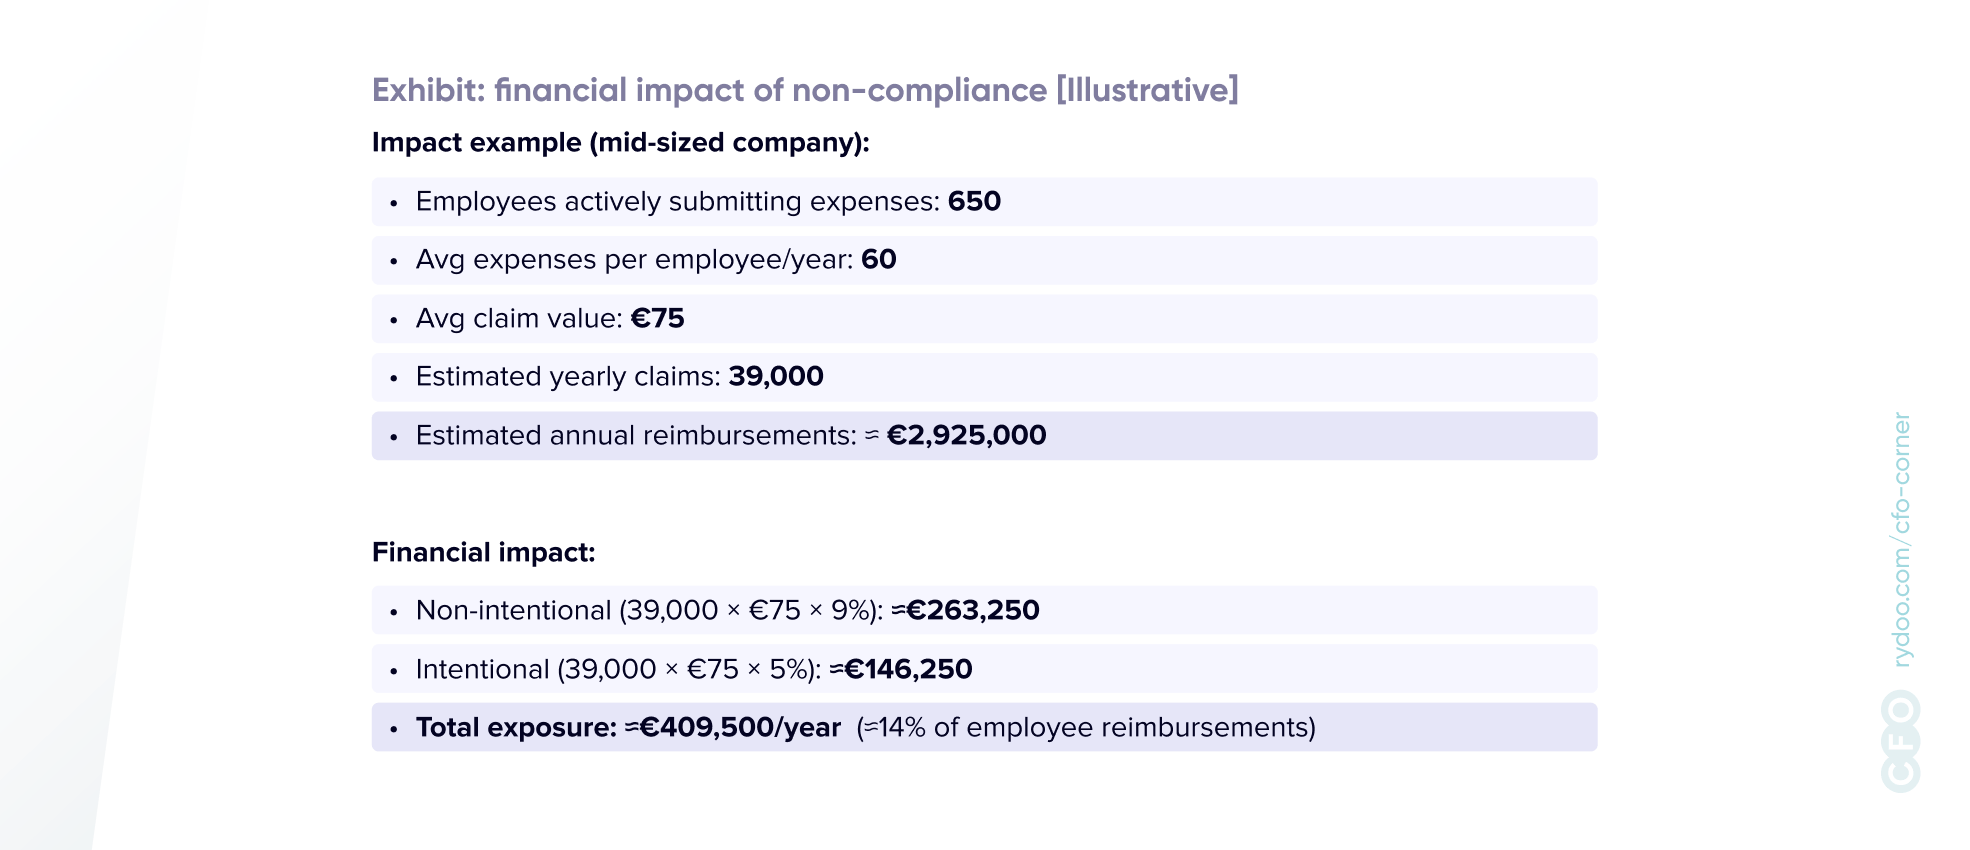The height and width of the screenshot is (850, 1970).
Task: Click the Total exposure label
Action: click(x=516, y=728)
